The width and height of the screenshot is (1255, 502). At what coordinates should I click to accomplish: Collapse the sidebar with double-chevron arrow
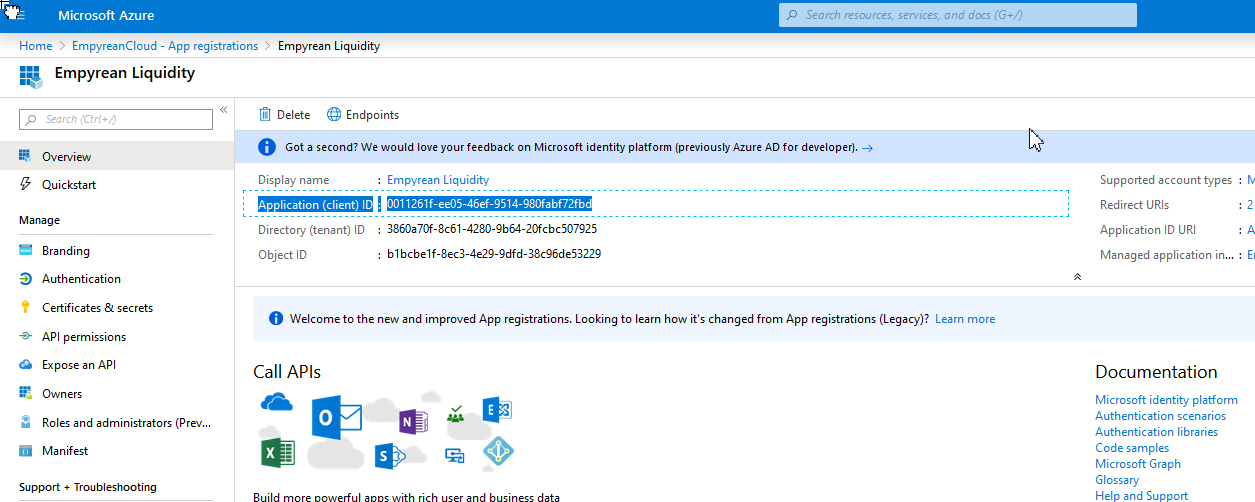coord(224,110)
